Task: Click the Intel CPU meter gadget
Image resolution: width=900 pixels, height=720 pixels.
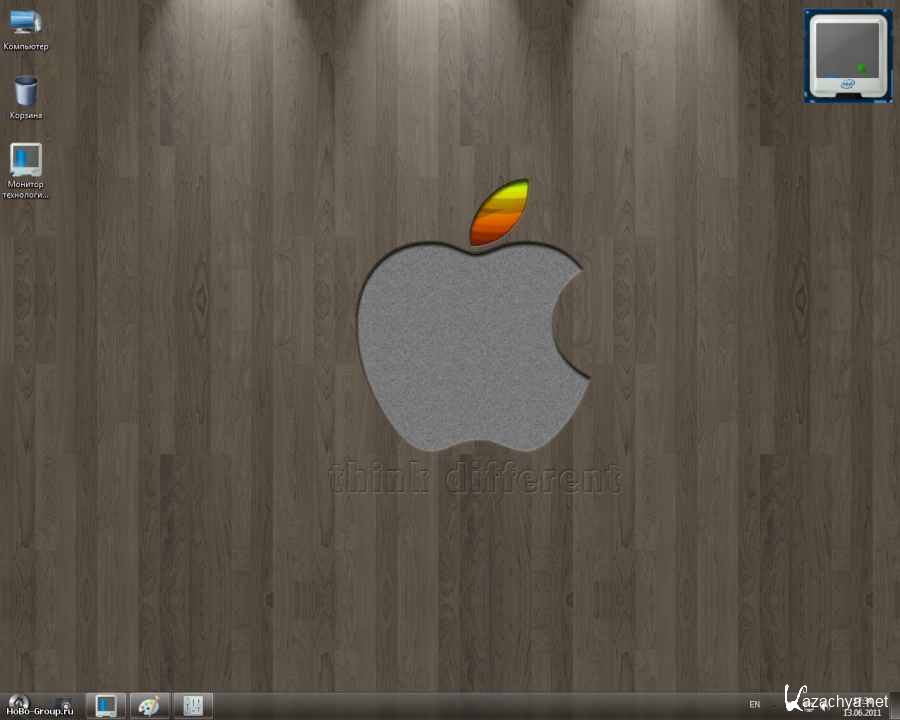Action: [847, 56]
